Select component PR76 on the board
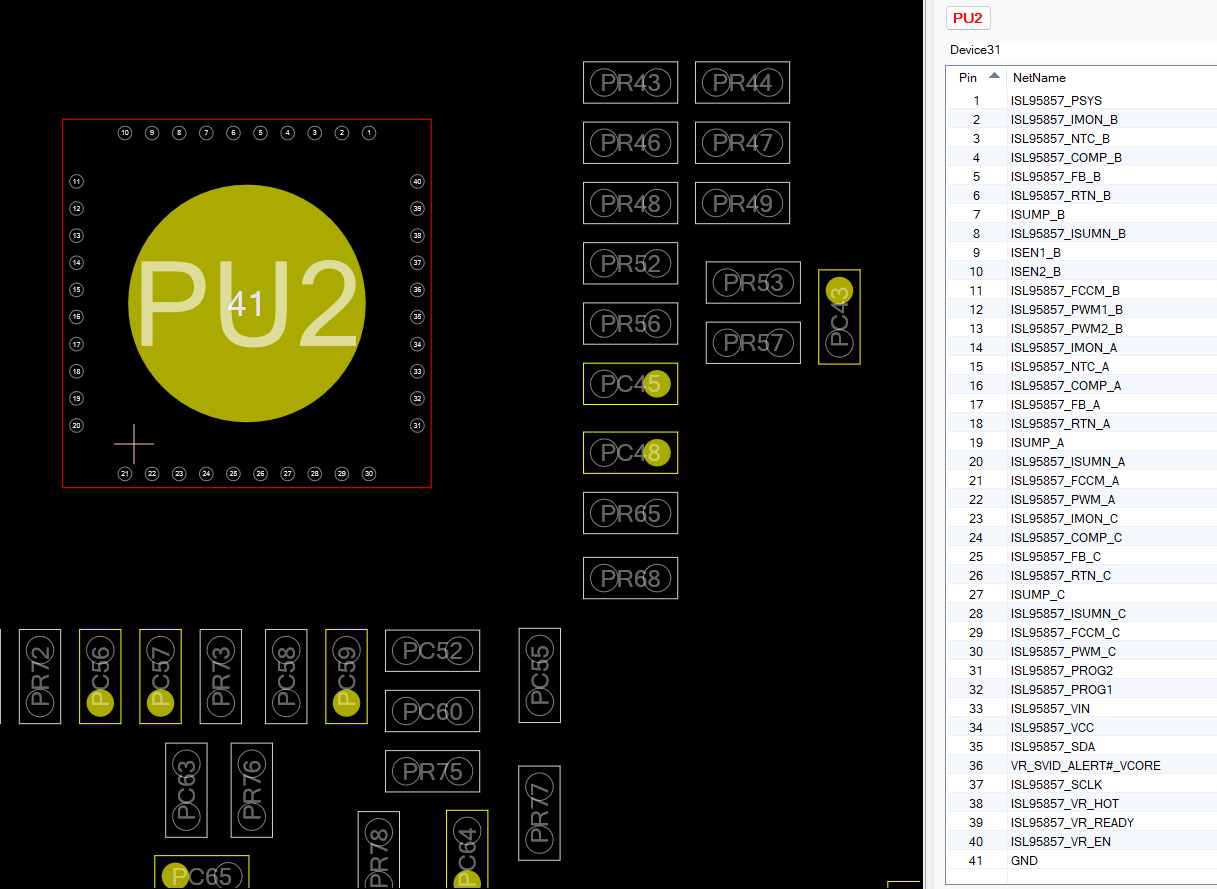The image size is (1217, 889). coord(252,790)
